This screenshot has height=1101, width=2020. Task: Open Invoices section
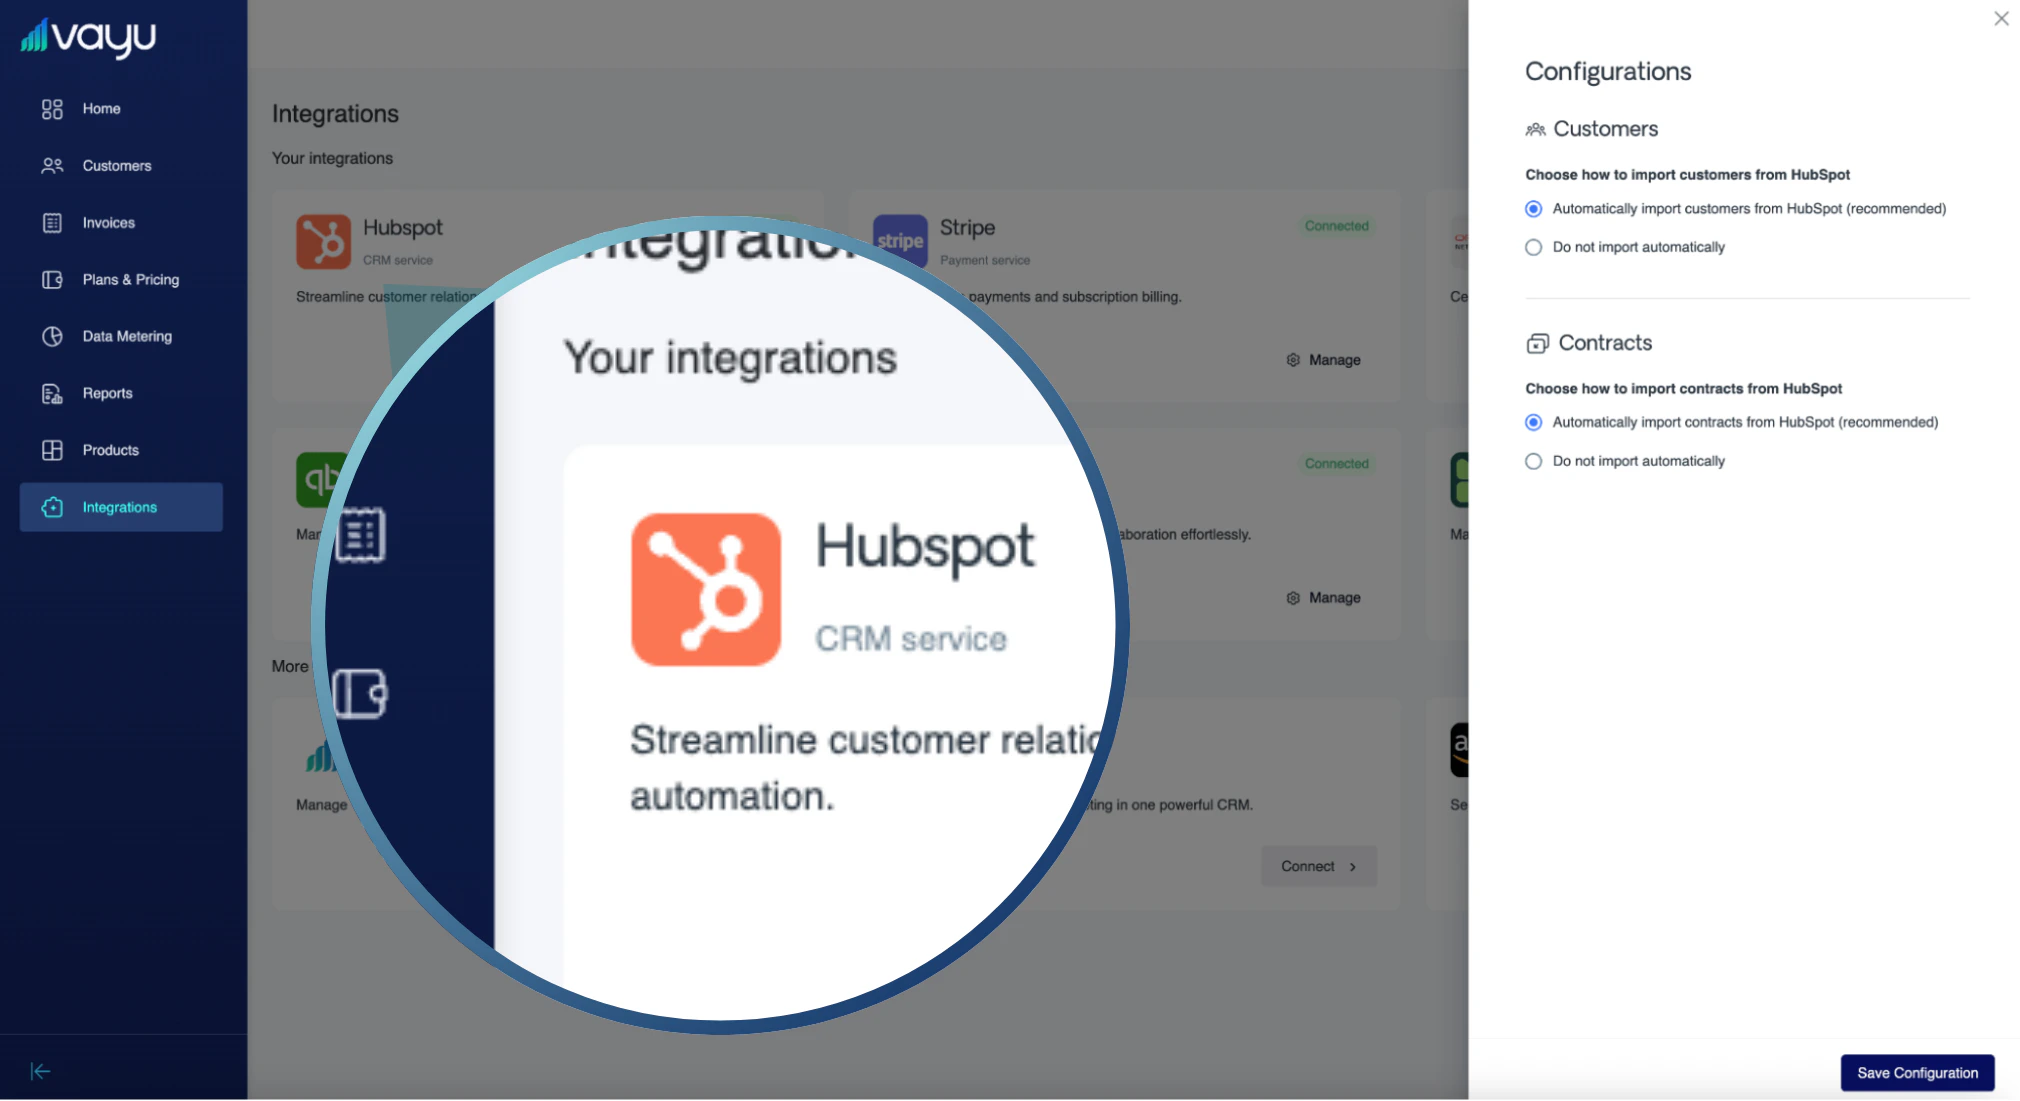pyautogui.click(x=121, y=223)
